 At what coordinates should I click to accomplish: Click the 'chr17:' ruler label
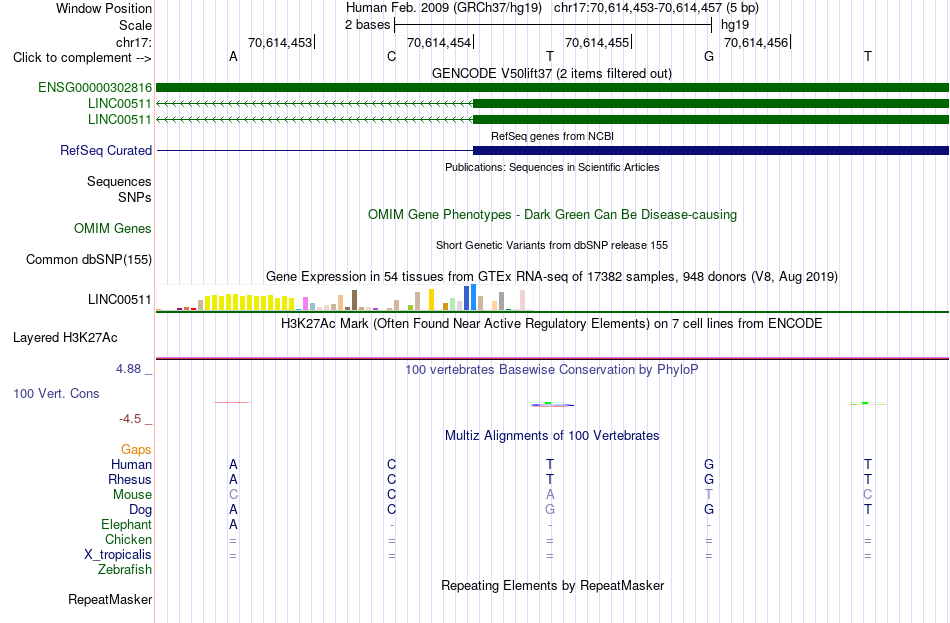click(134, 42)
